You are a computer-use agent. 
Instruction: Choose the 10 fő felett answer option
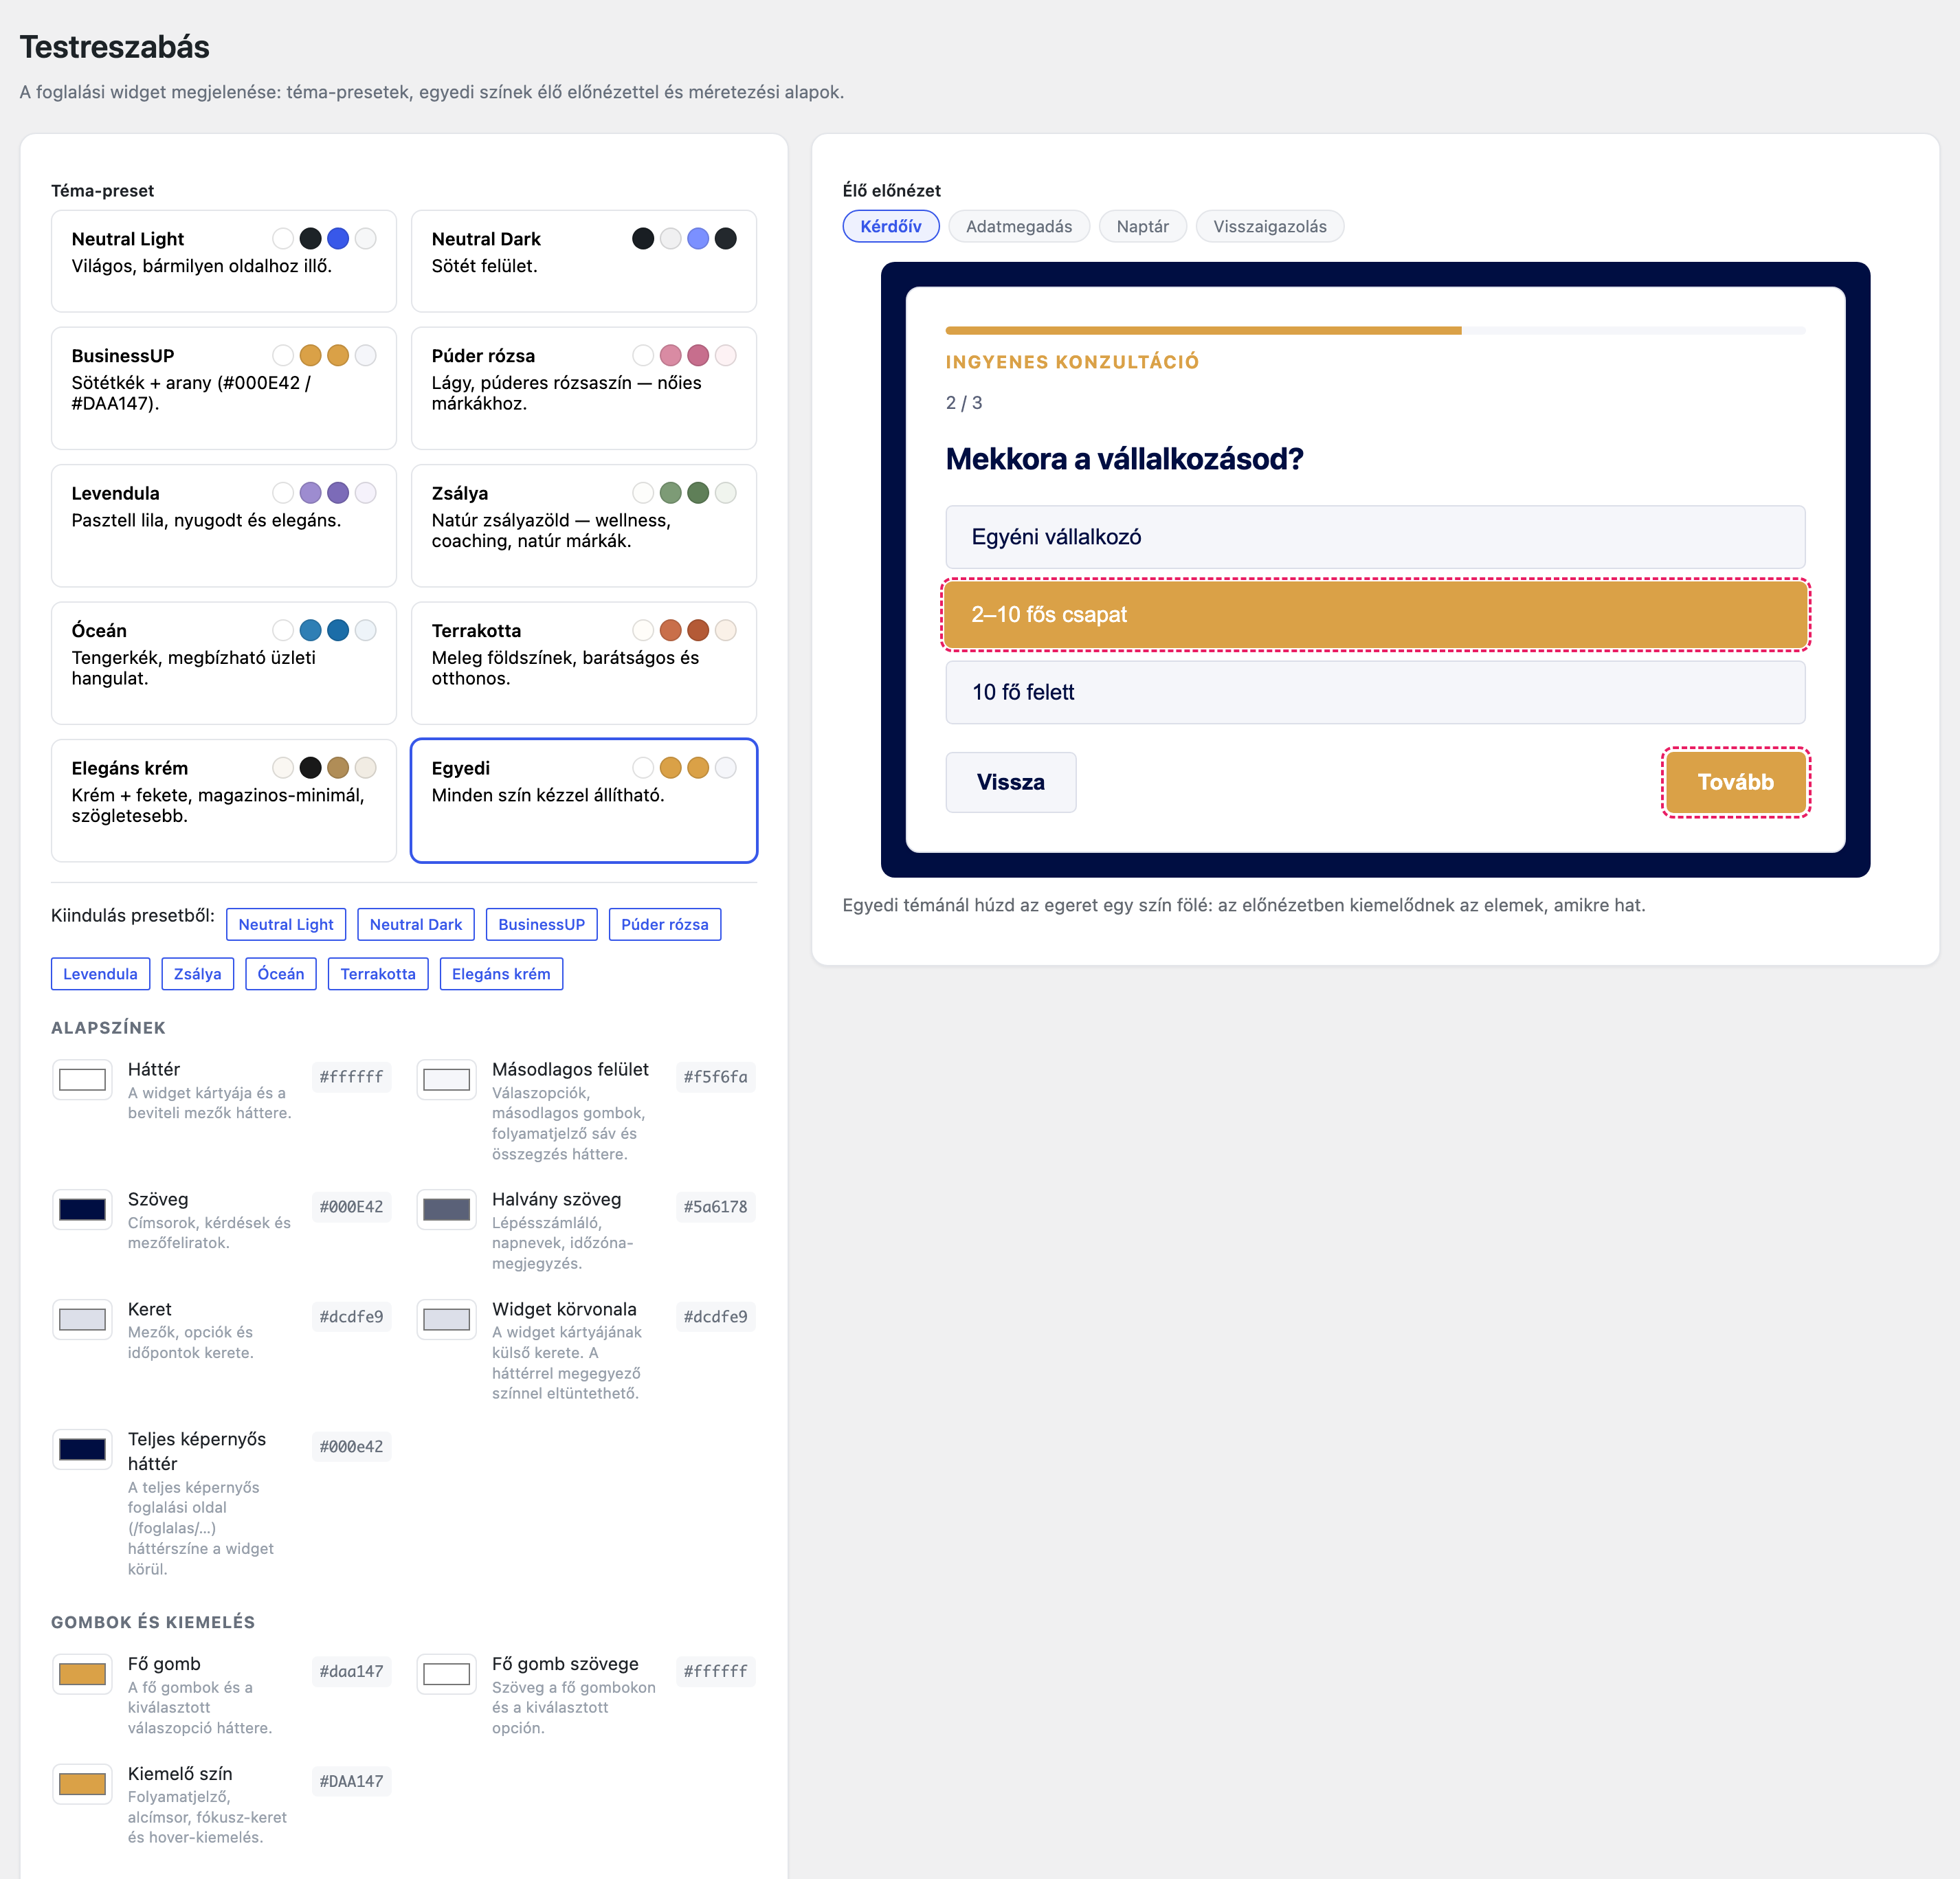tap(1375, 692)
